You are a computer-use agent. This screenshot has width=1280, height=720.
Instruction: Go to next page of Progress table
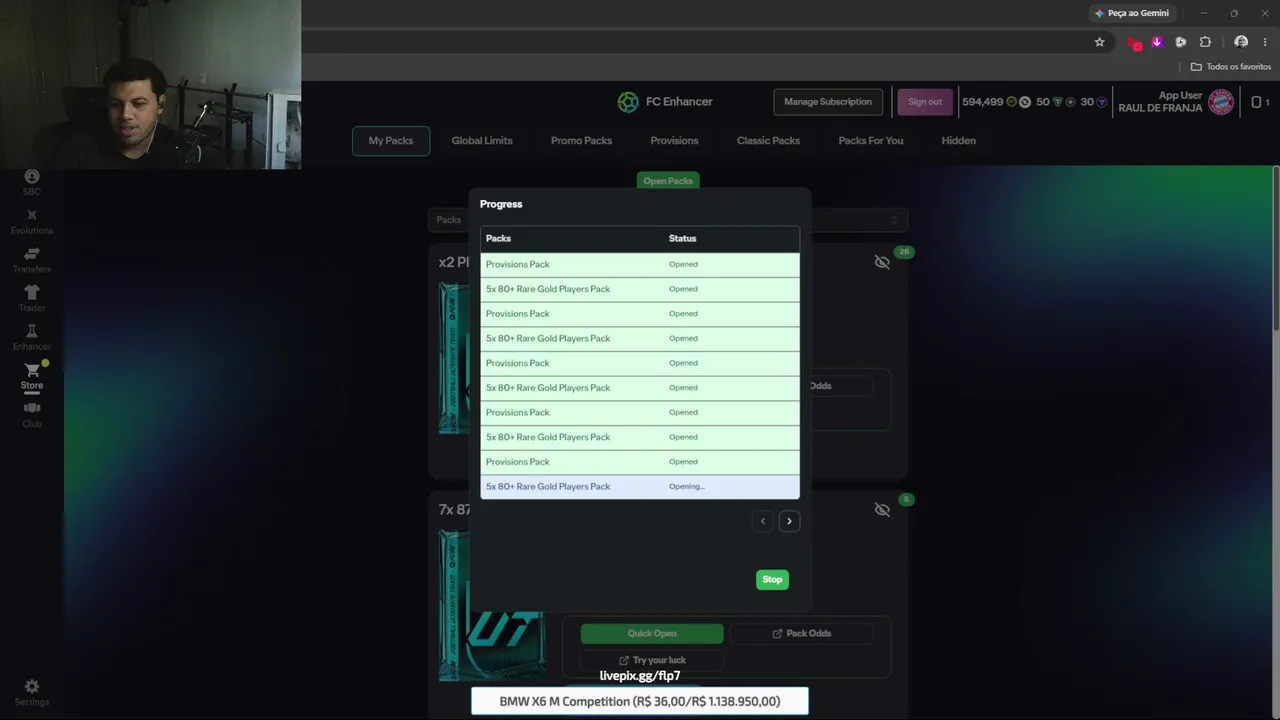pyautogui.click(x=789, y=521)
